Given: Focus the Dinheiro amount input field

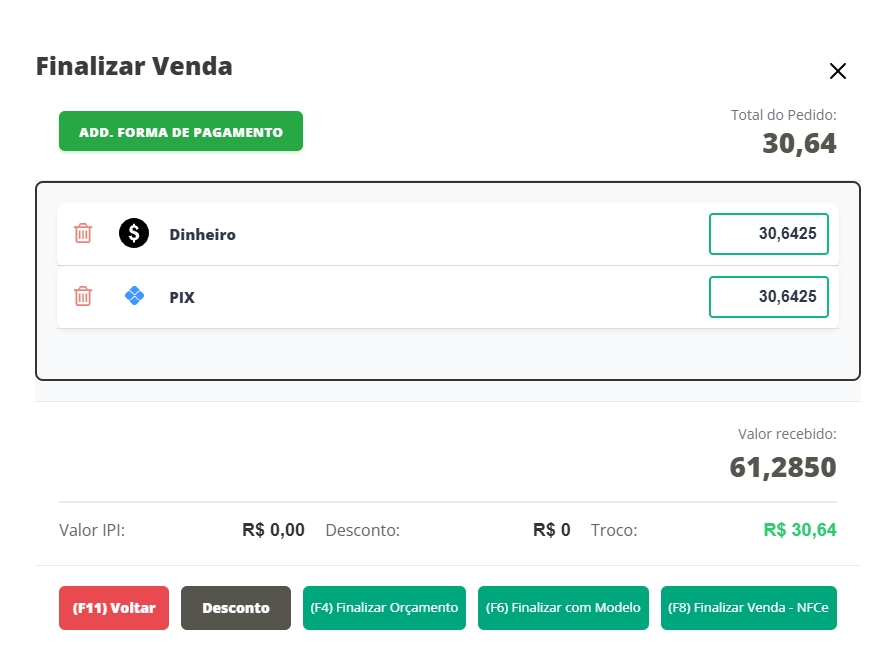Looking at the screenshot, I should click(x=768, y=234).
